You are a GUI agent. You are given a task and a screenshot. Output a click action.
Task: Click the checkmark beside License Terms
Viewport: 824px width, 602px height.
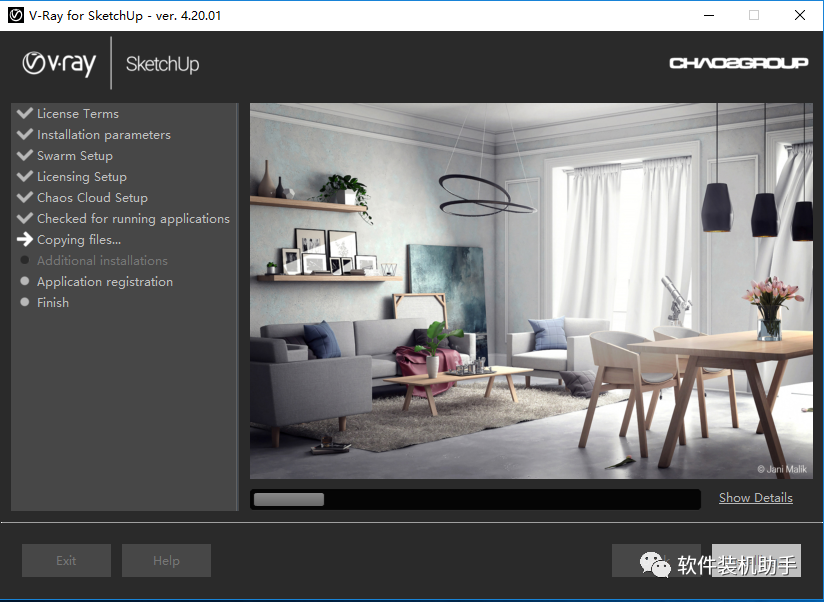click(x=25, y=113)
